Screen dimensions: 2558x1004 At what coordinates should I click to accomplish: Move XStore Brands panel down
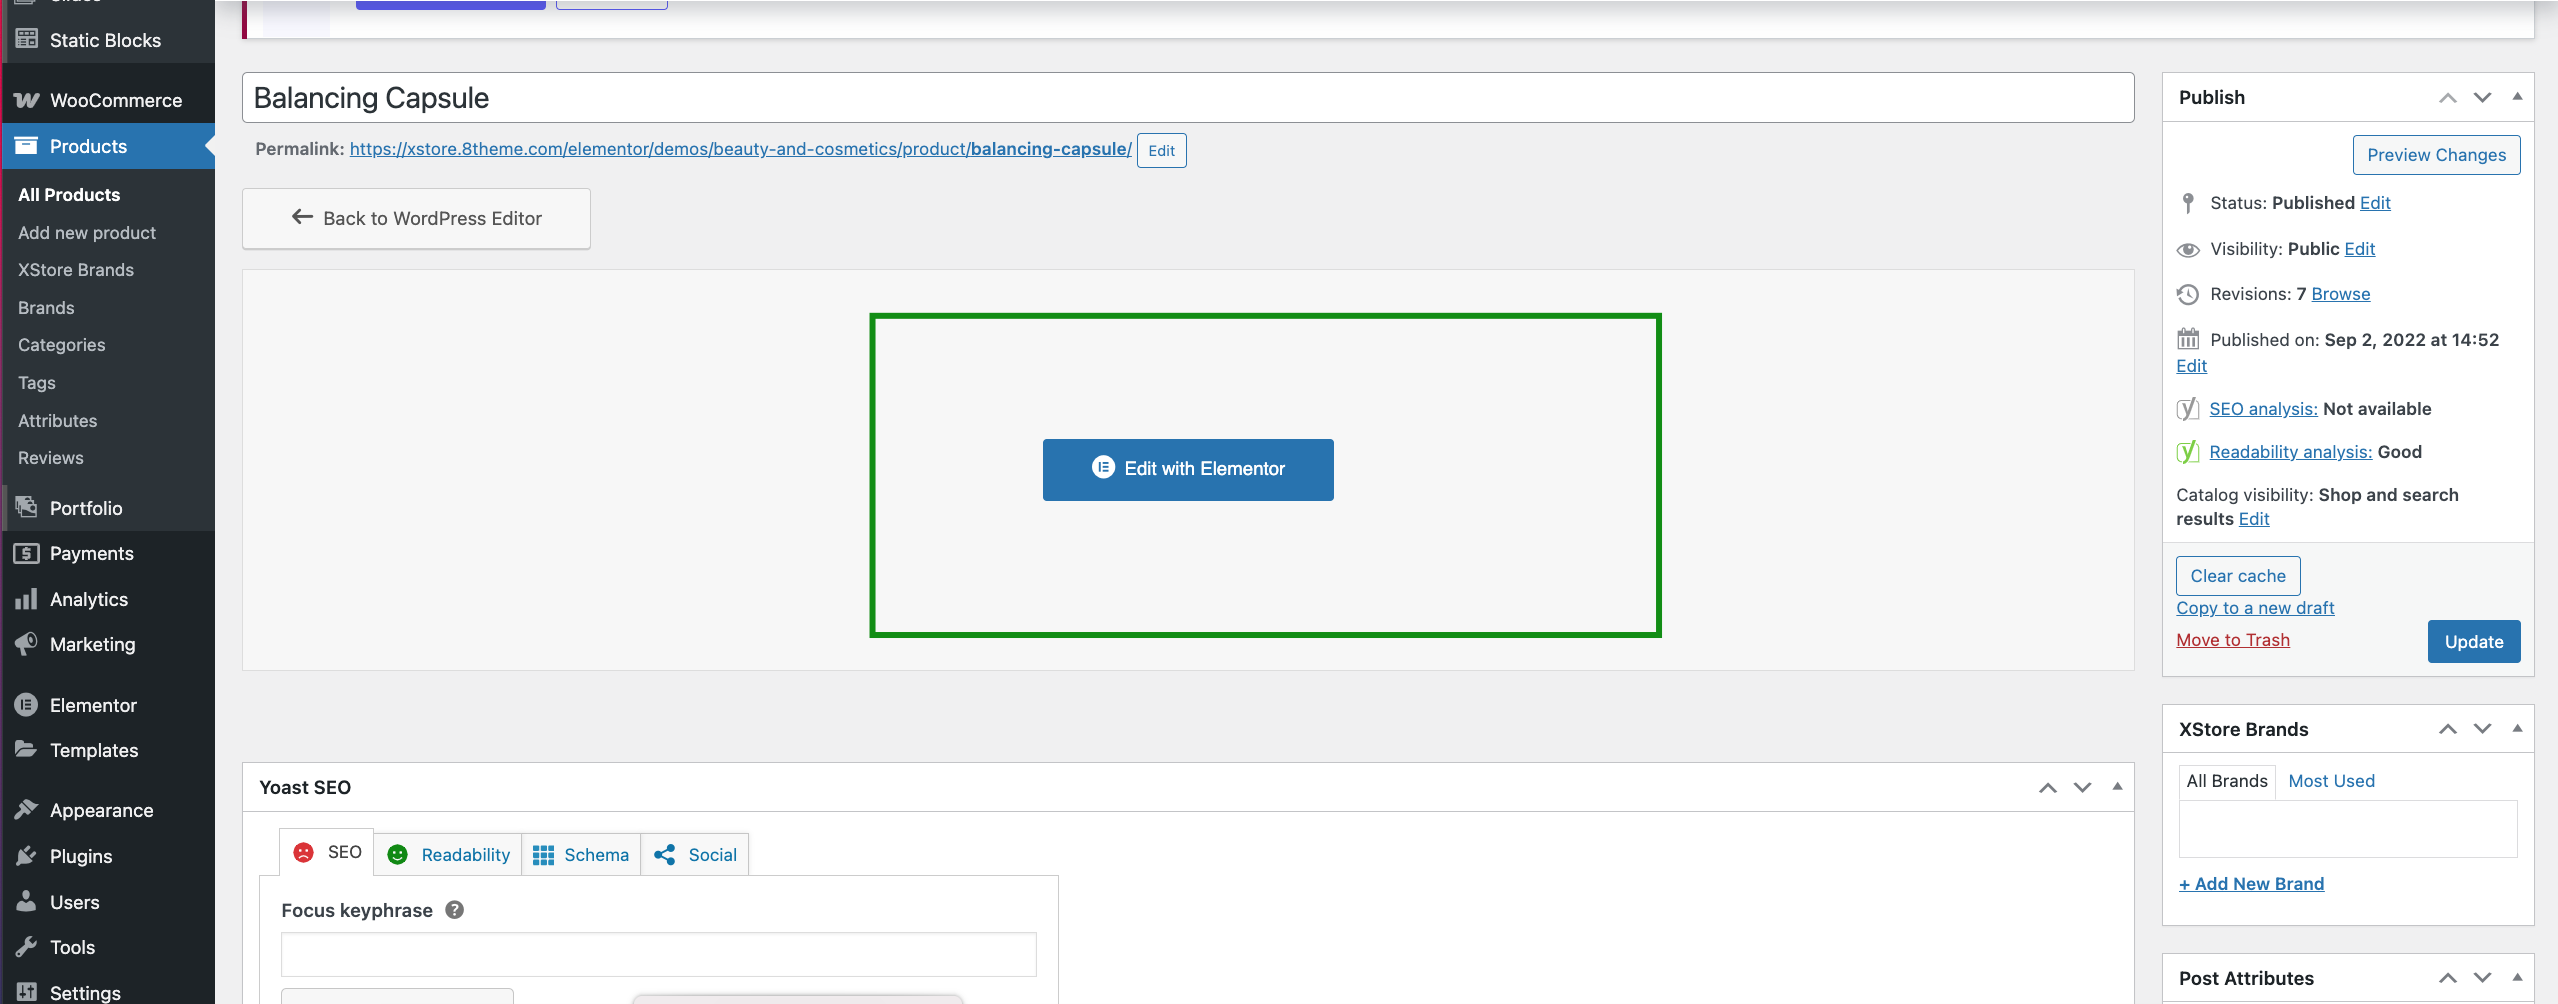2482,729
